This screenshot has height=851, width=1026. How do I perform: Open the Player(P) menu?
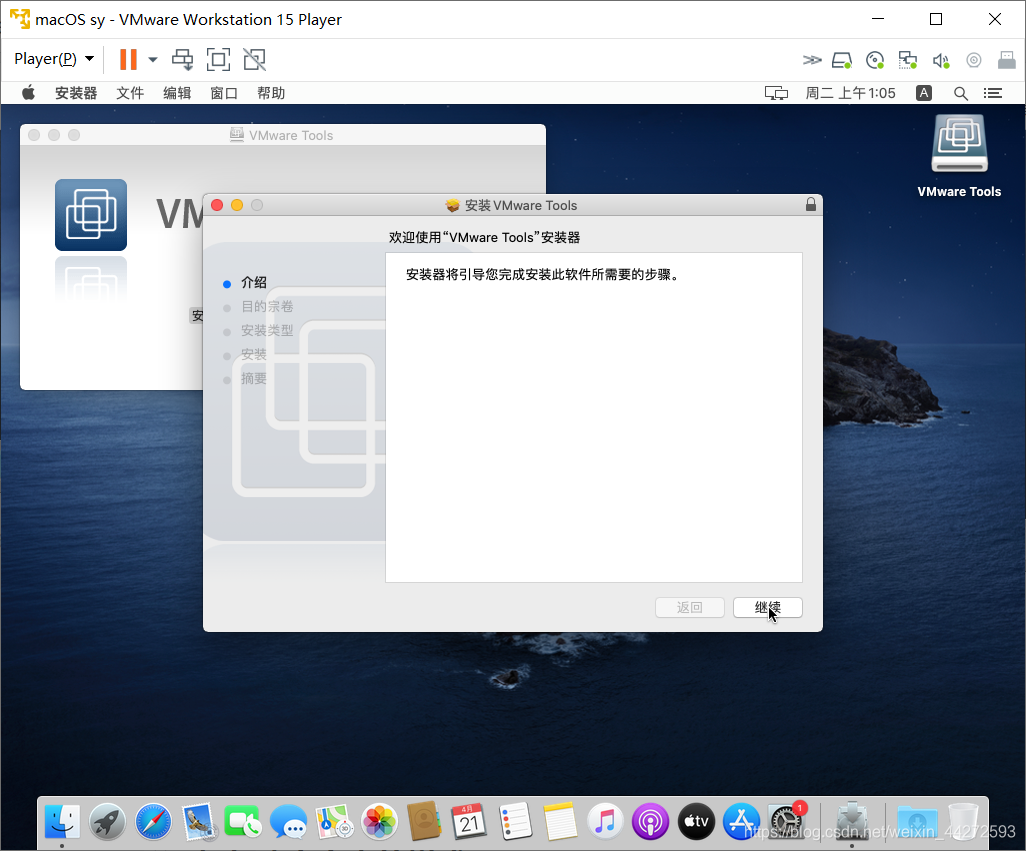pyautogui.click(x=54, y=59)
